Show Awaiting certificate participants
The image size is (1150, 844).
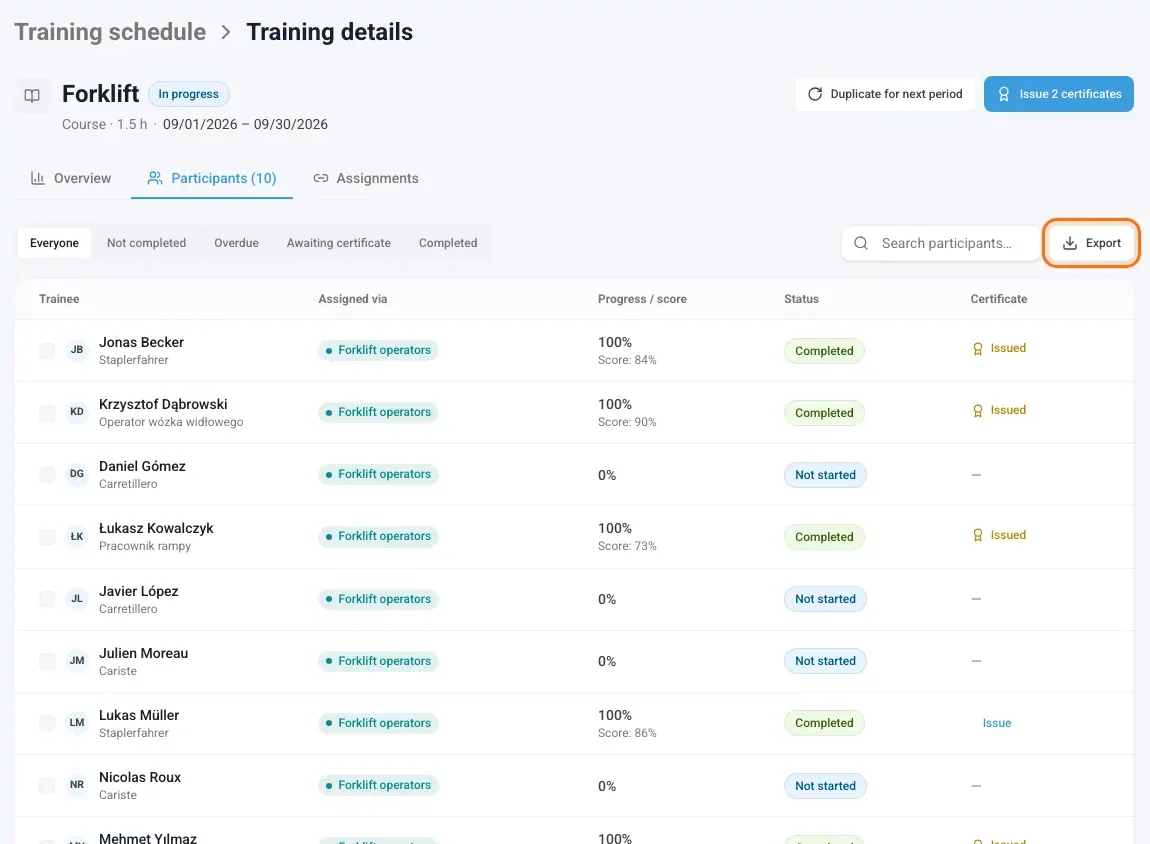click(x=339, y=243)
